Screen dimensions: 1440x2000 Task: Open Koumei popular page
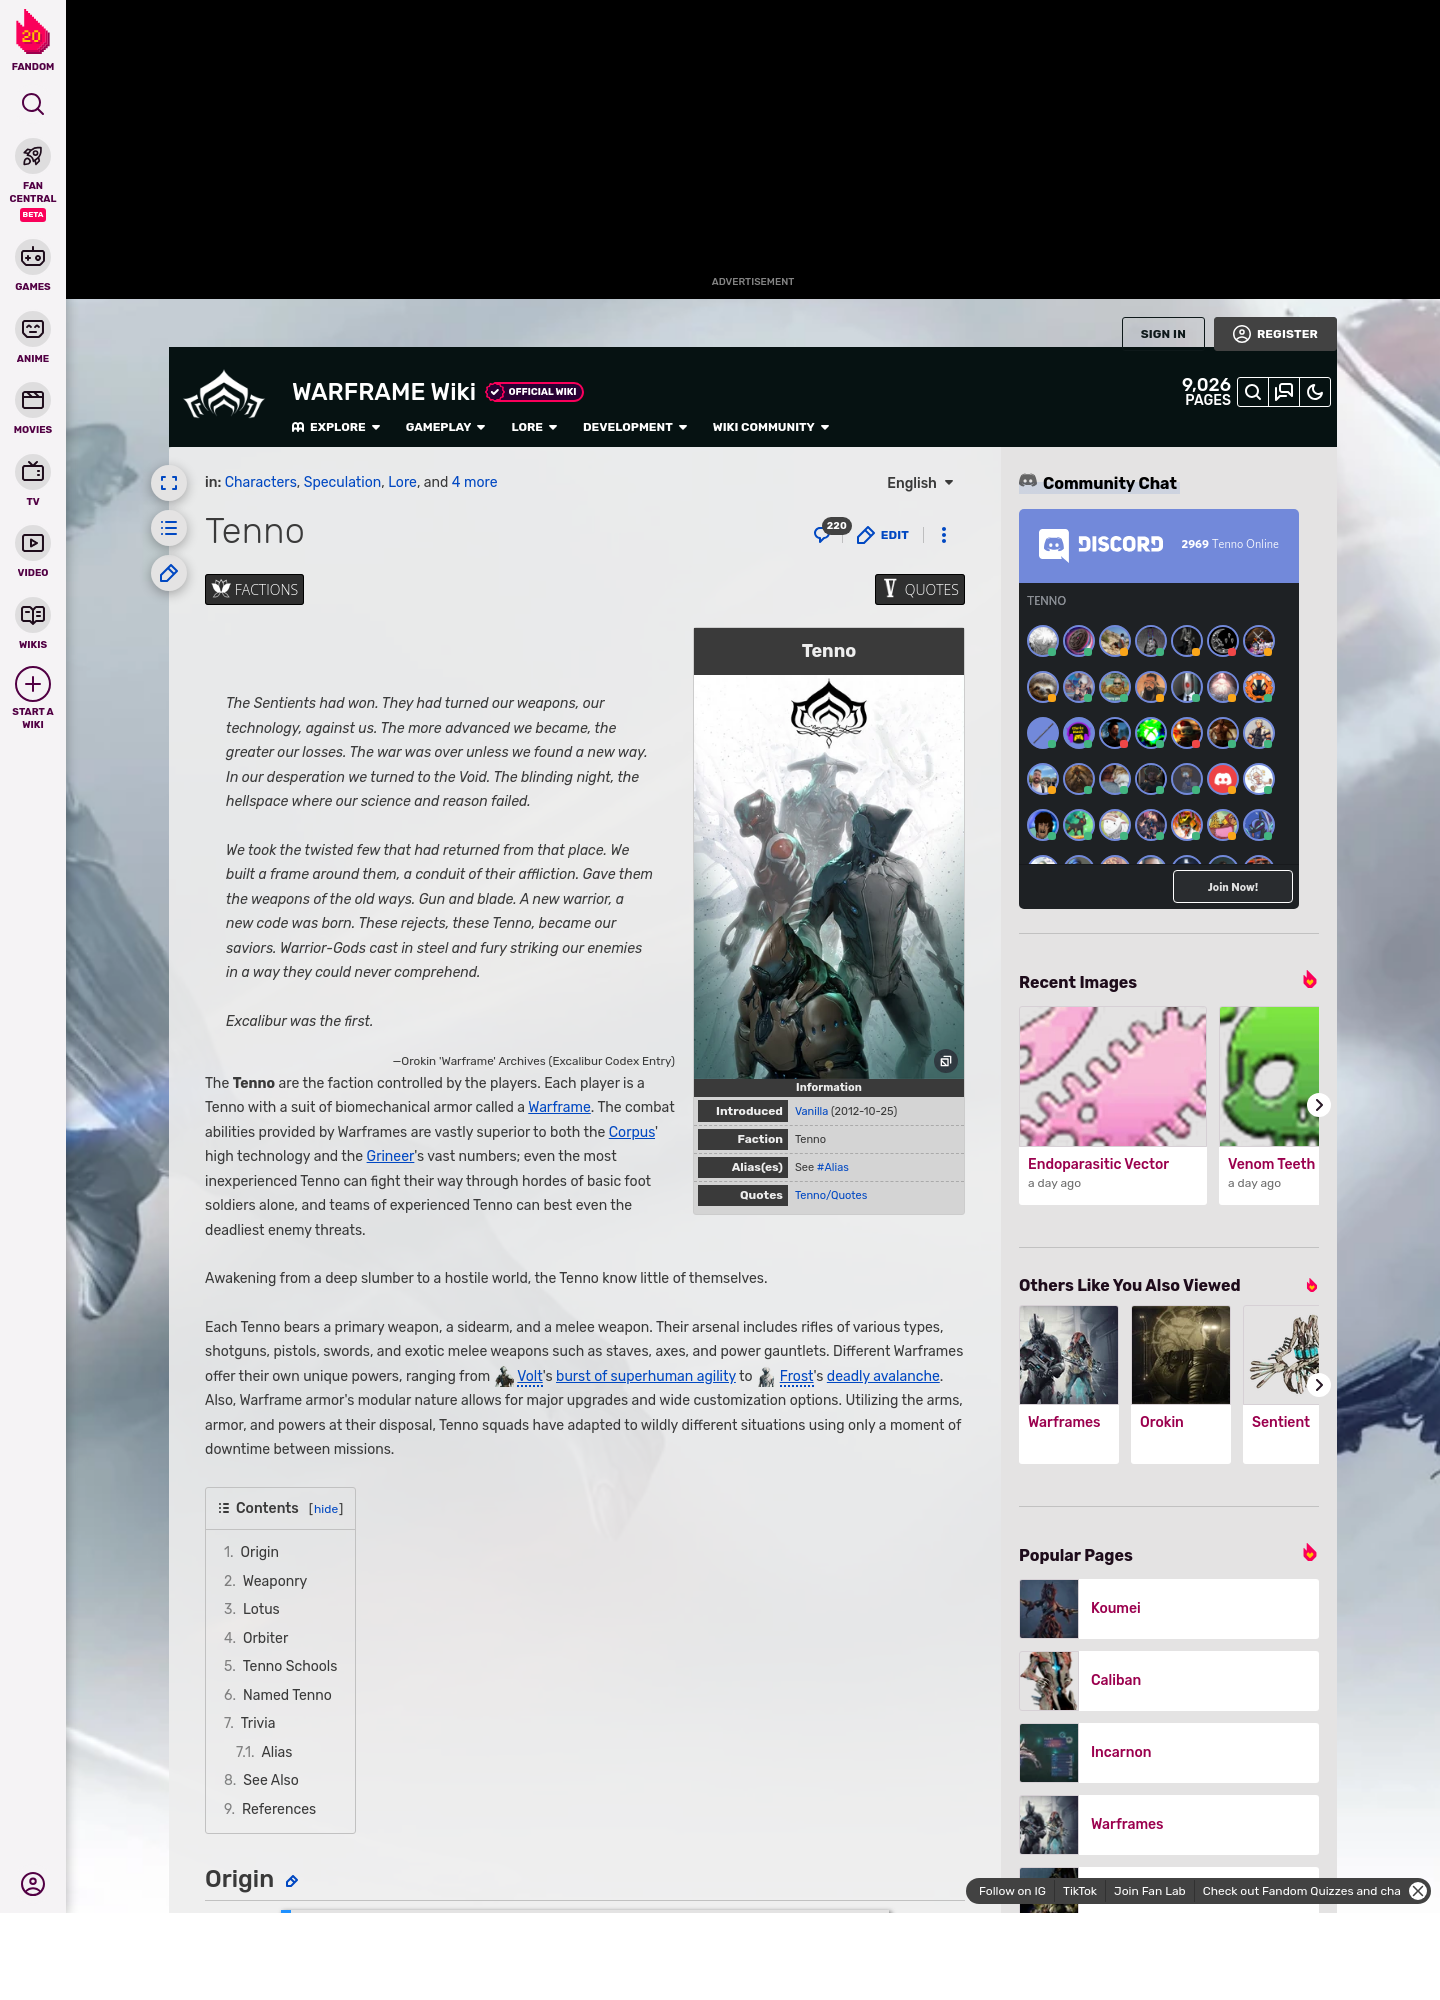click(1169, 1609)
